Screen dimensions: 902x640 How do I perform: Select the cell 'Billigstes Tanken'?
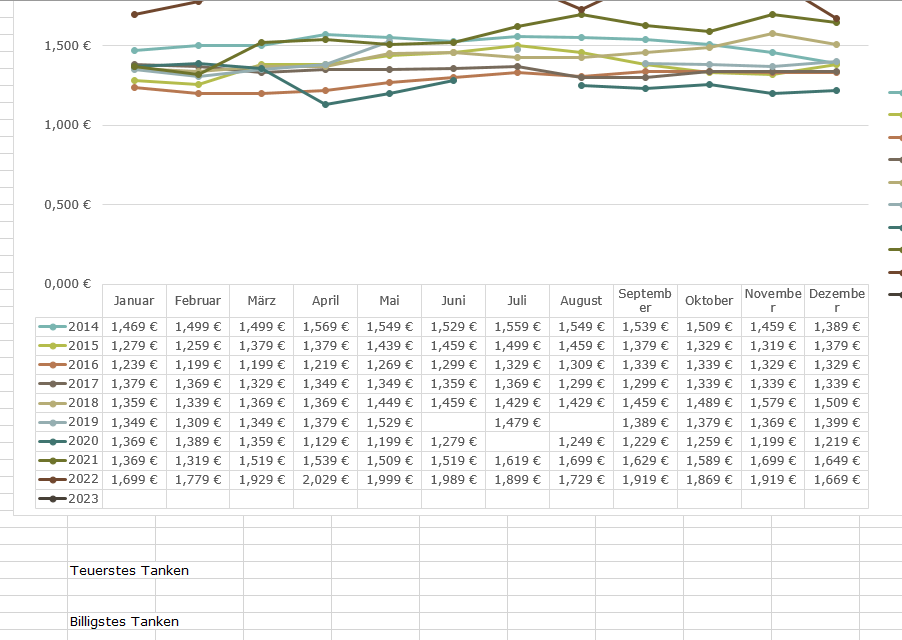[124, 622]
